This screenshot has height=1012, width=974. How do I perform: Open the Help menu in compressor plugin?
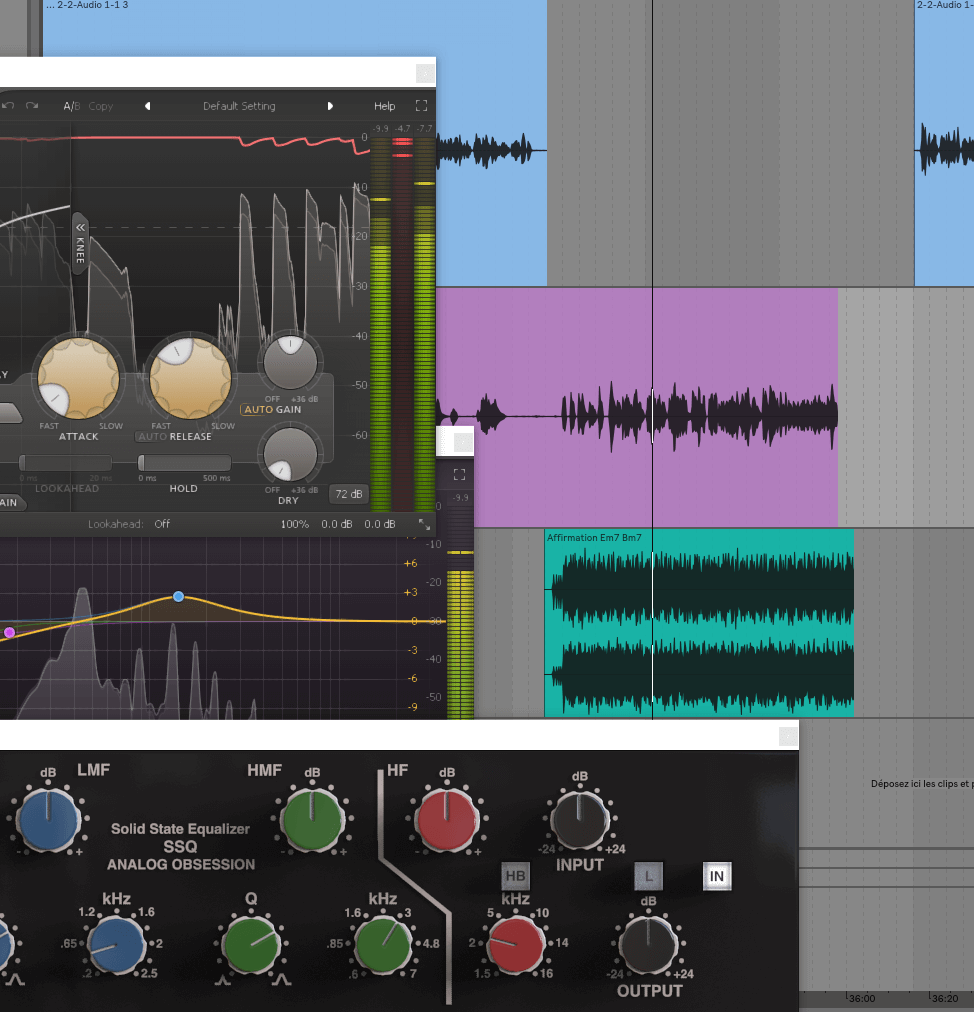point(384,106)
